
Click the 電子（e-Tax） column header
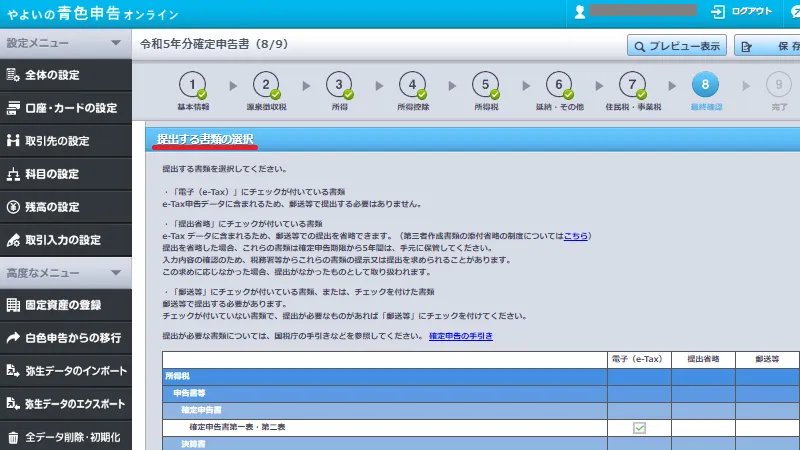pos(639,359)
